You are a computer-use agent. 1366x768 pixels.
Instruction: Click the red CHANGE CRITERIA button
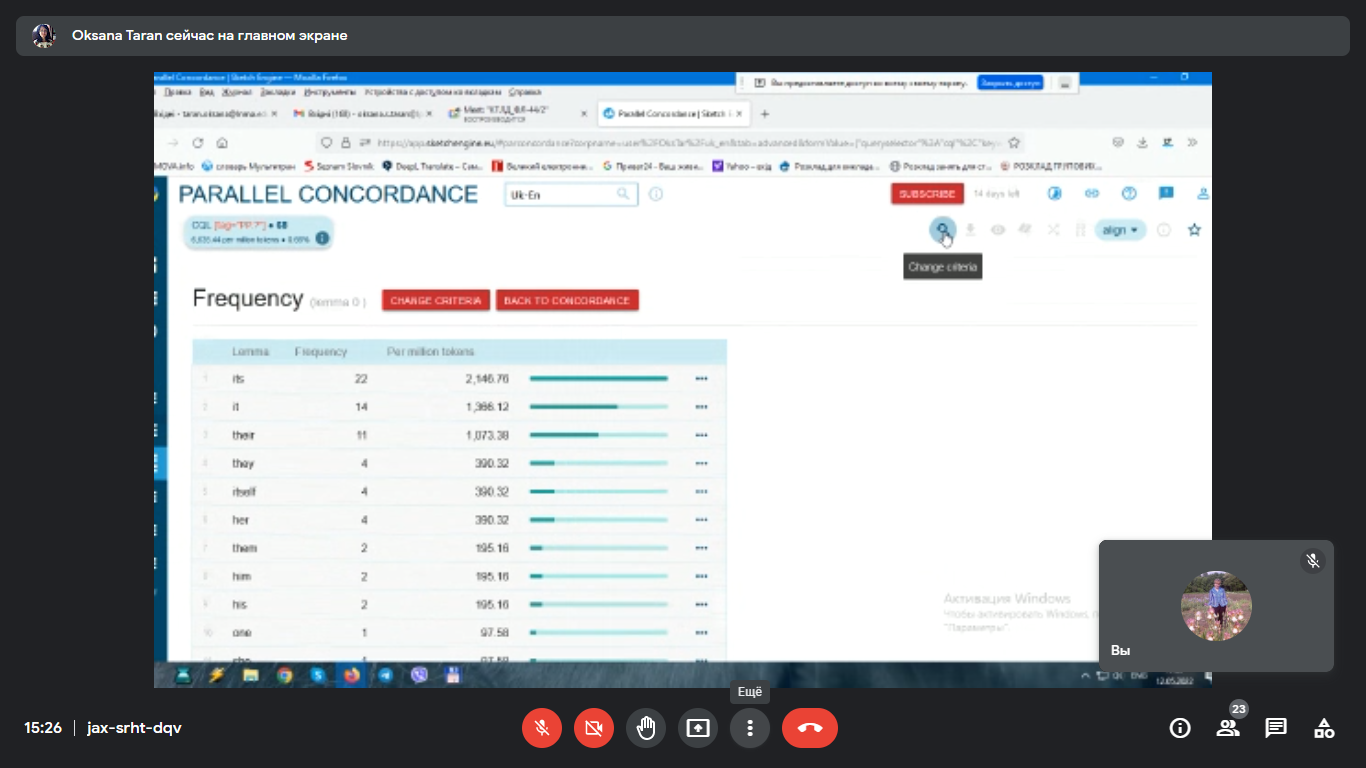[436, 301]
